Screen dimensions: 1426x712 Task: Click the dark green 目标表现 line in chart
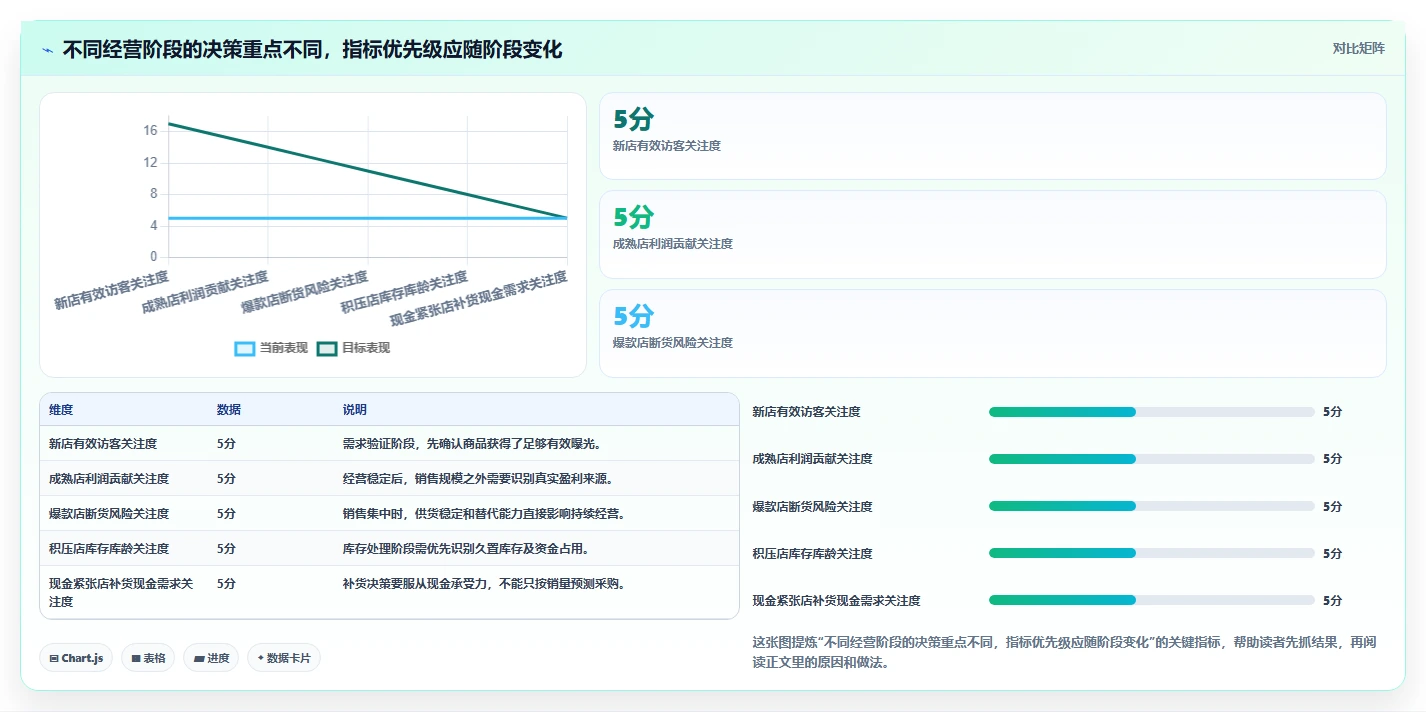(368, 171)
